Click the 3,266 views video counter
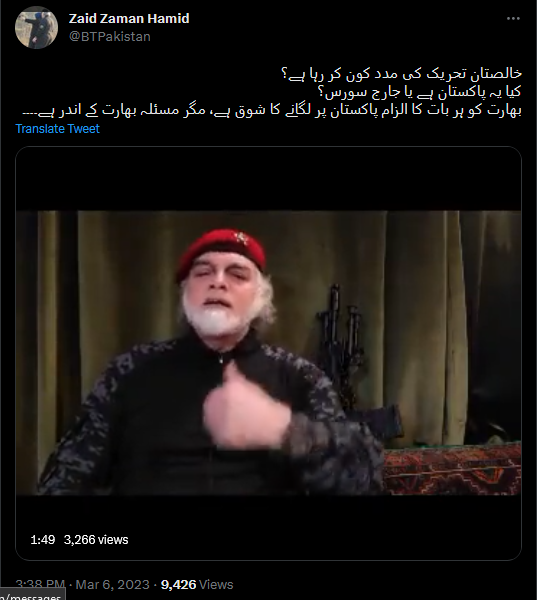The image size is (537, 600). click(x=96, y=540)
